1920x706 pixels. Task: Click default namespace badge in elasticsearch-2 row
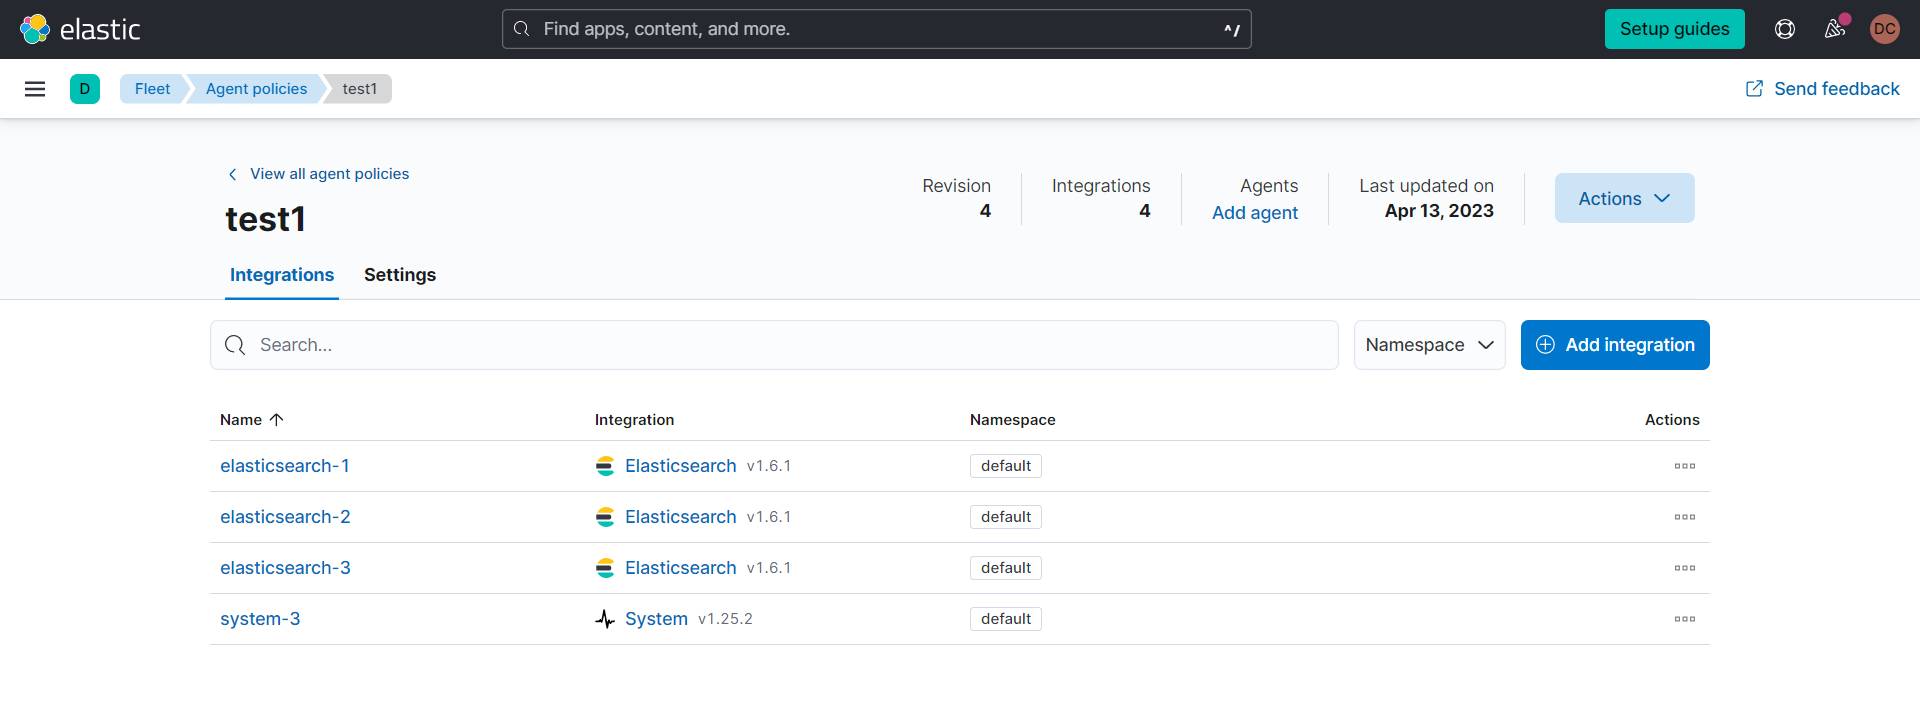1006,517
